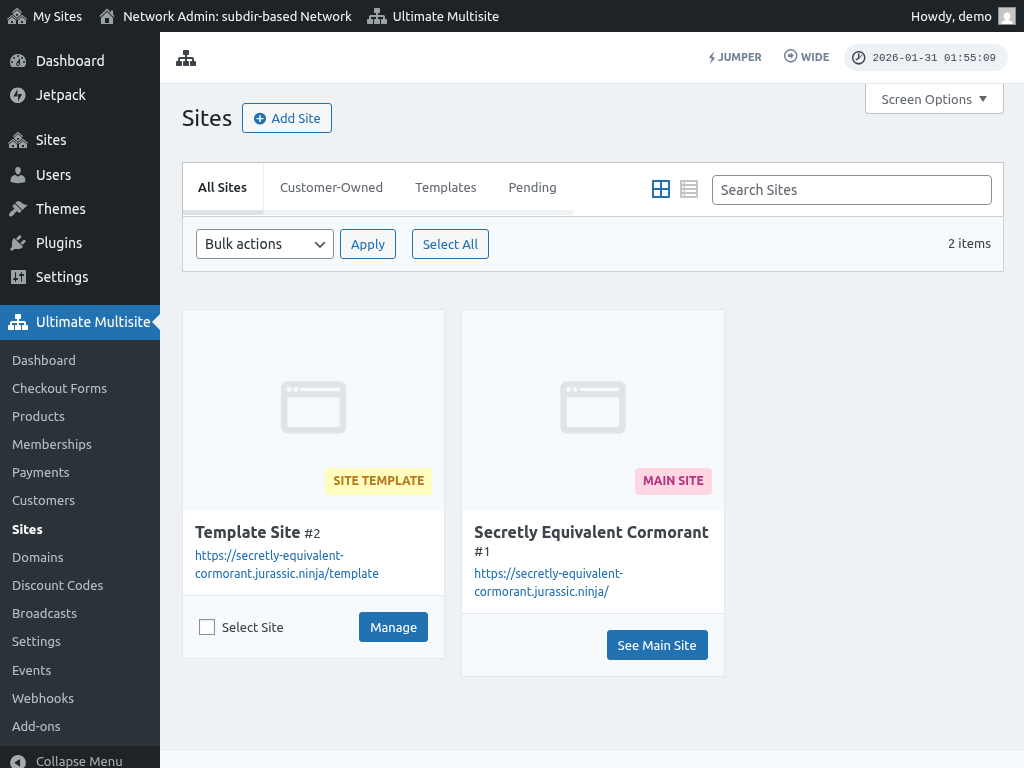
Task: Open Events in the submenu
Action: point(31,671)
